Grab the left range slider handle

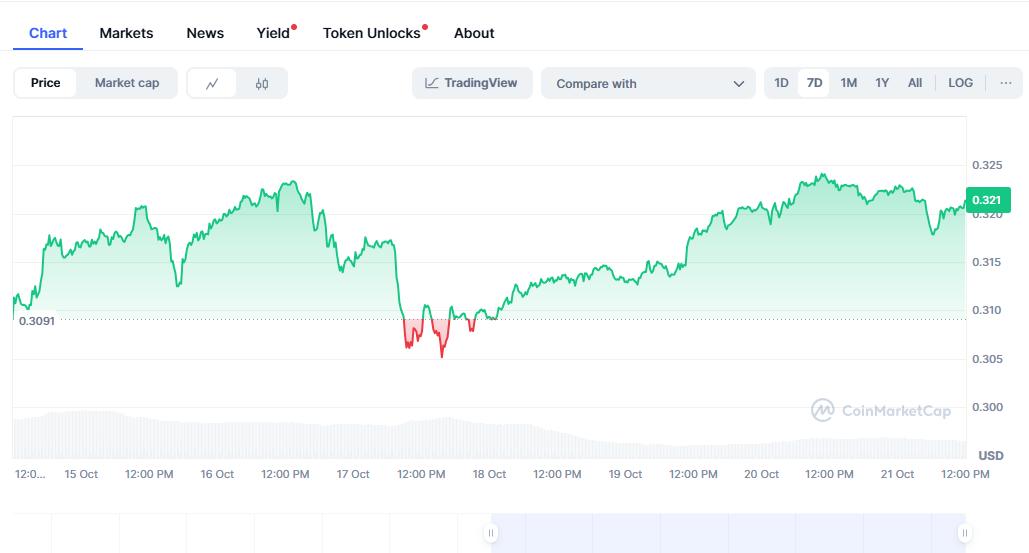coord(491,533)
